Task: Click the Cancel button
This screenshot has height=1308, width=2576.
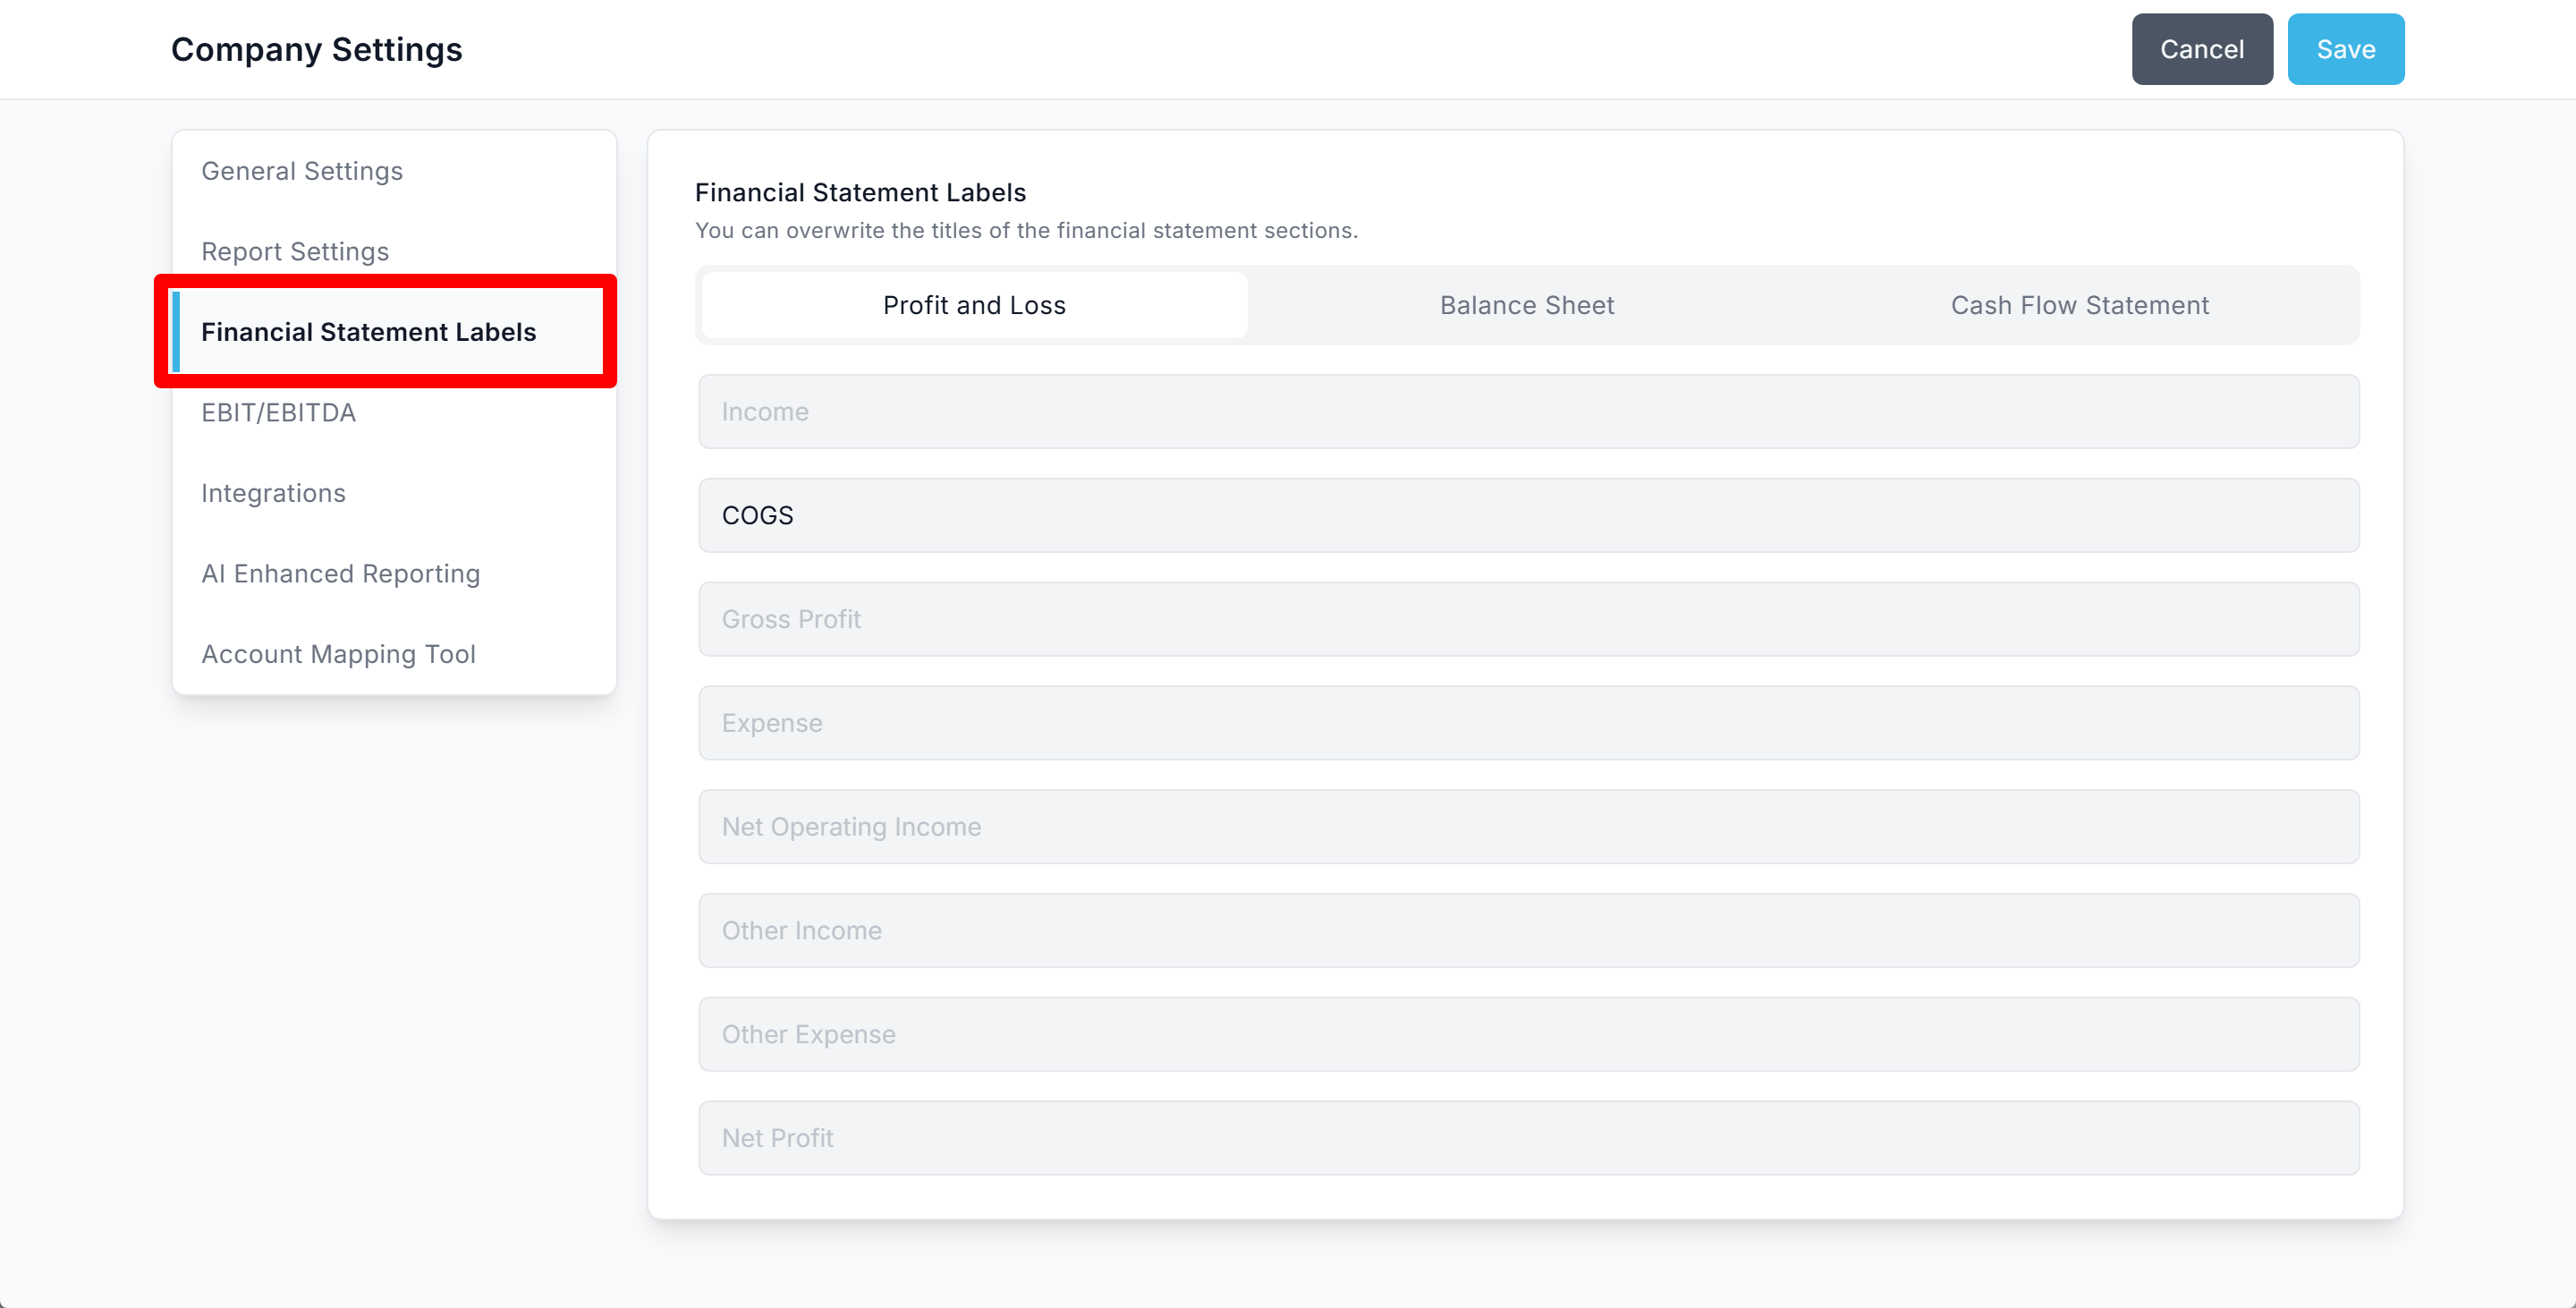Action: pyautogui.click(x=2201, y=49)
